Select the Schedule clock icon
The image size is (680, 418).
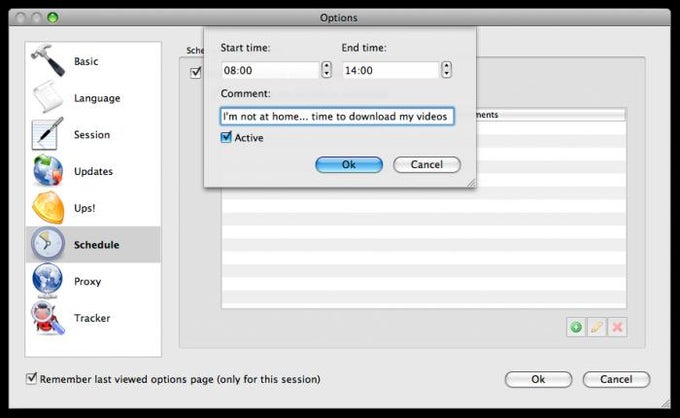(x=48, y=244)
